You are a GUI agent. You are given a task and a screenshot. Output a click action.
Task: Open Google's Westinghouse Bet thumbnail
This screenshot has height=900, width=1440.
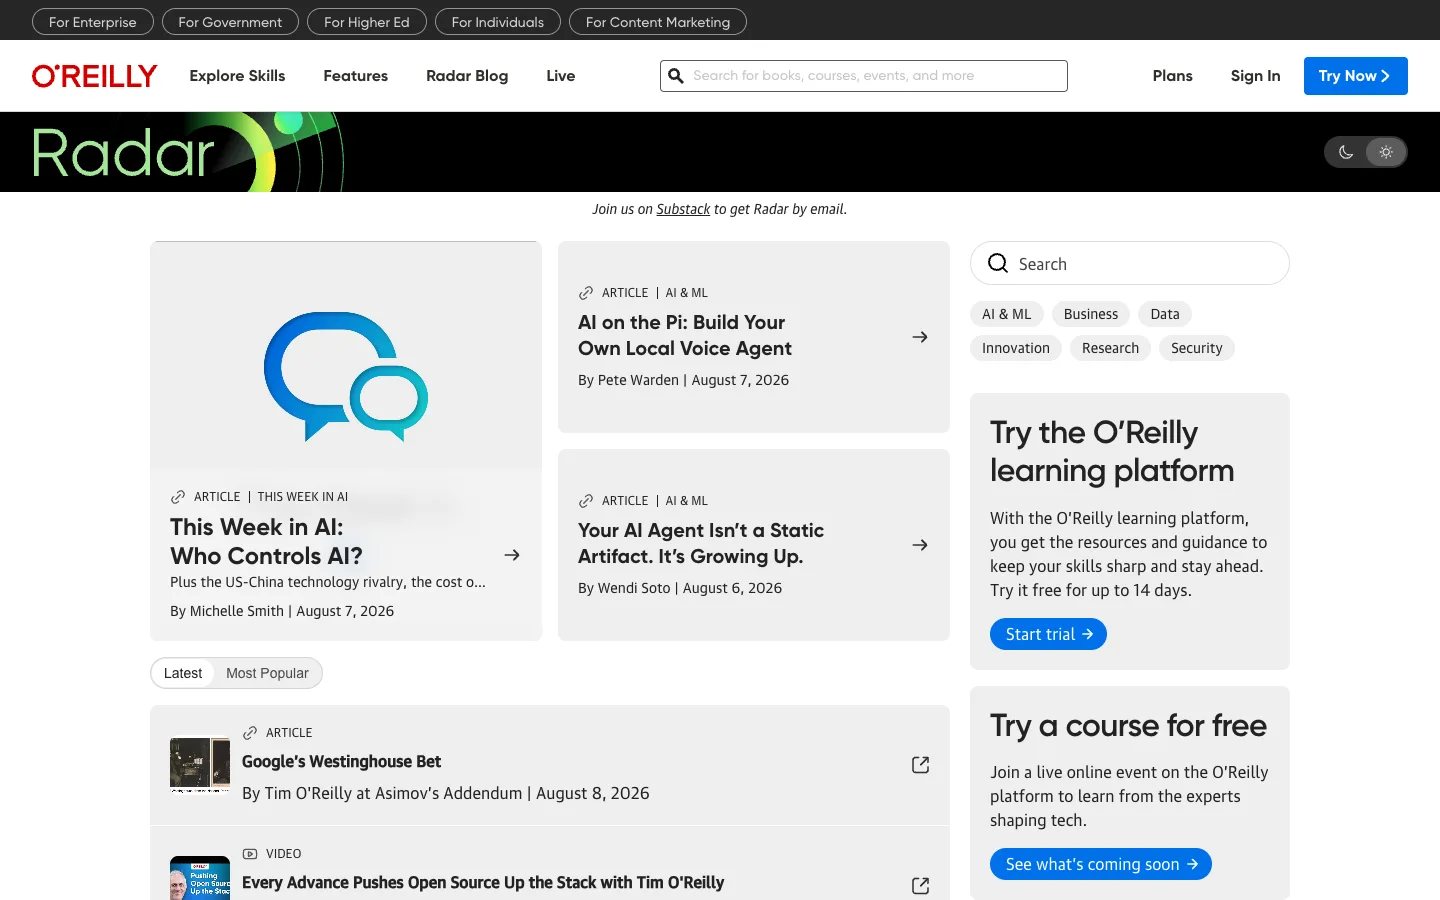click(x=200, y=765)
